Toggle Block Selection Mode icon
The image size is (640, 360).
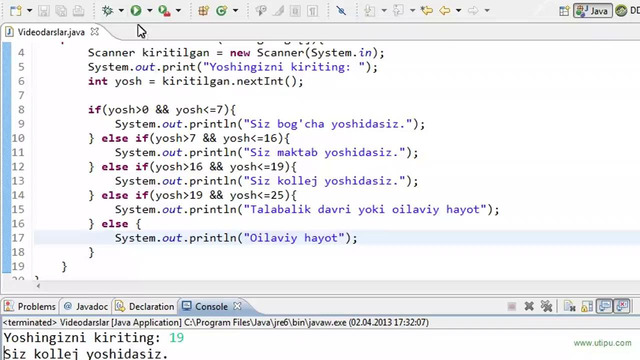point(295,11)
